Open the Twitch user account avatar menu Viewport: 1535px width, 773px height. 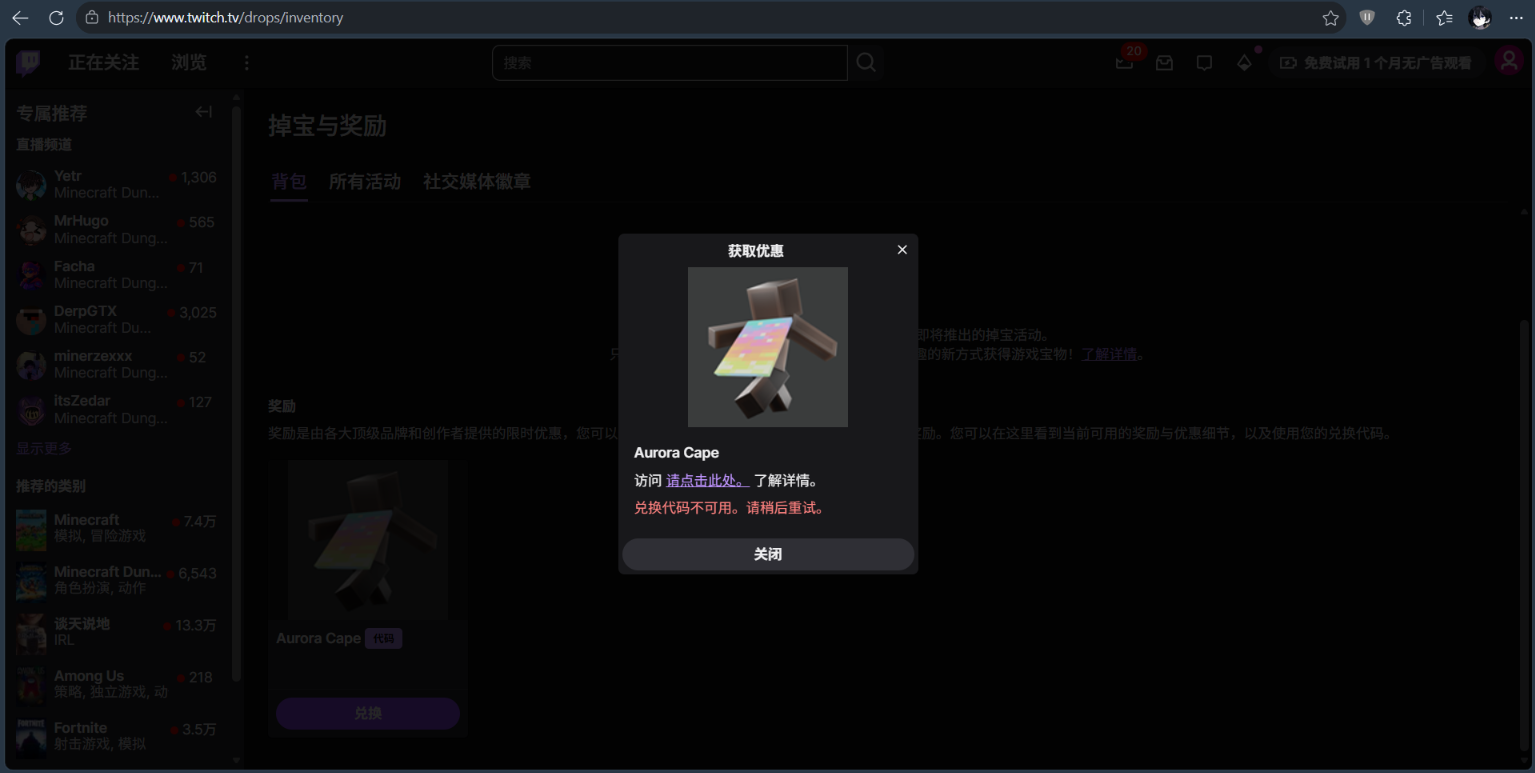1508,62
